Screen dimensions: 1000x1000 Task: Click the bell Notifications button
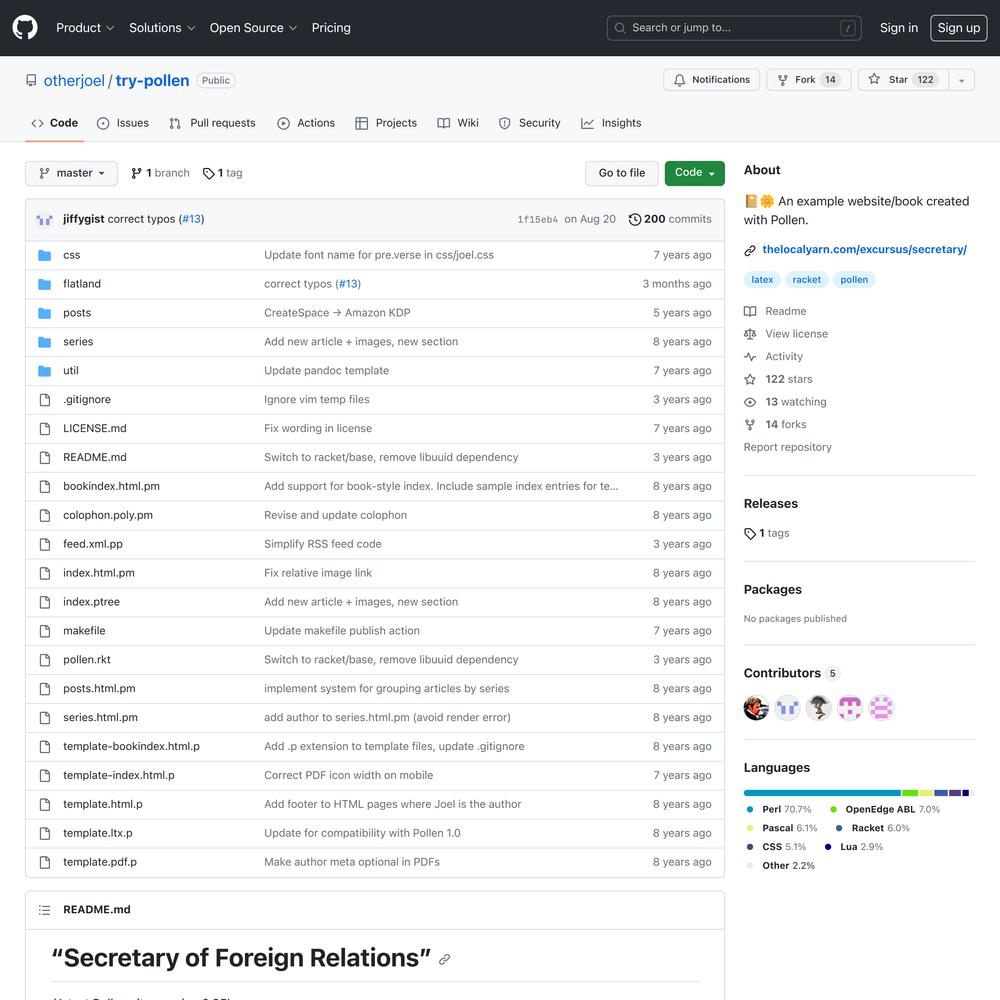pos(712,80)
